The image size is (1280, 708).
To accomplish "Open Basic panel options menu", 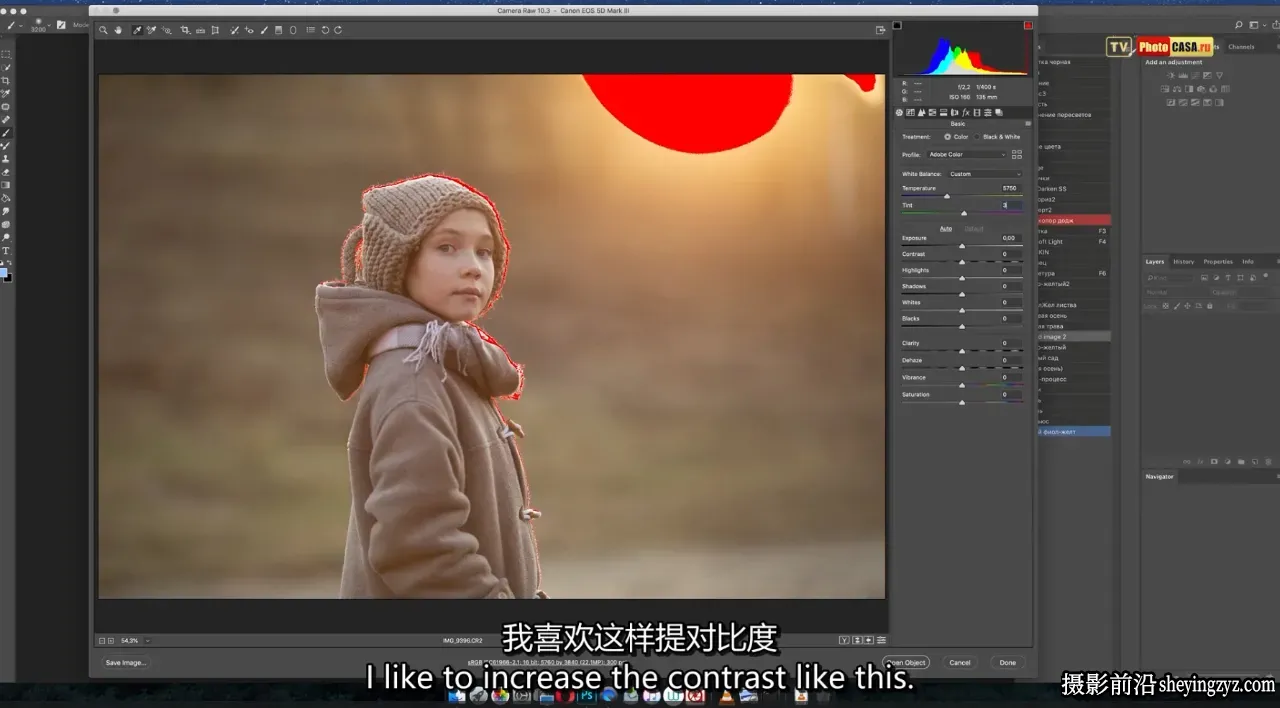I will [x=1028, y=123].
